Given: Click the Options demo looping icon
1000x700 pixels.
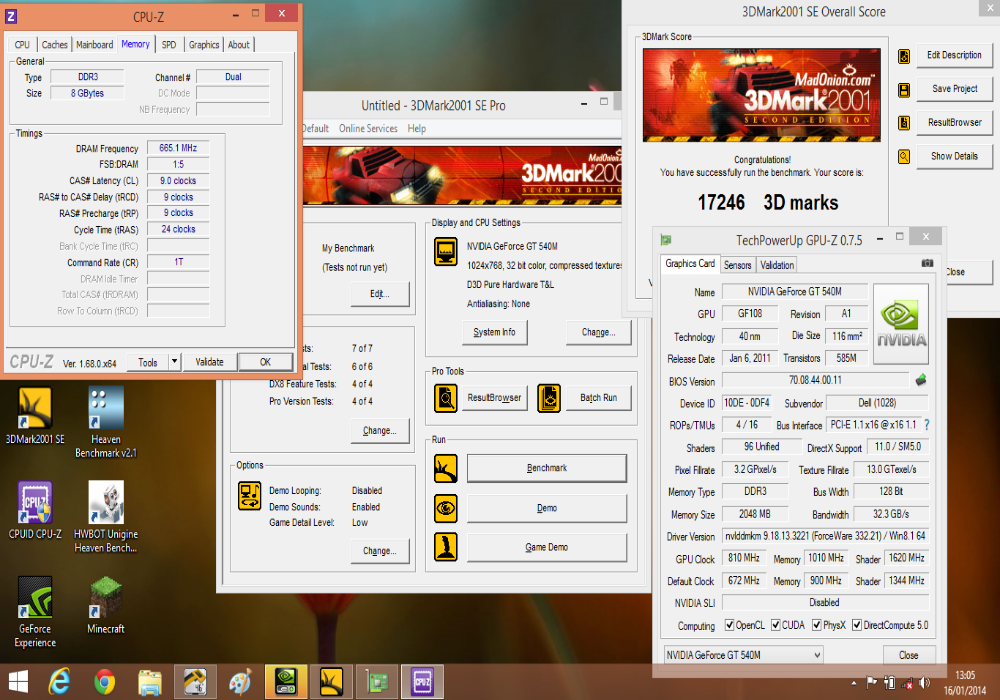Looking at the screenshot, I should click(249, 496).
